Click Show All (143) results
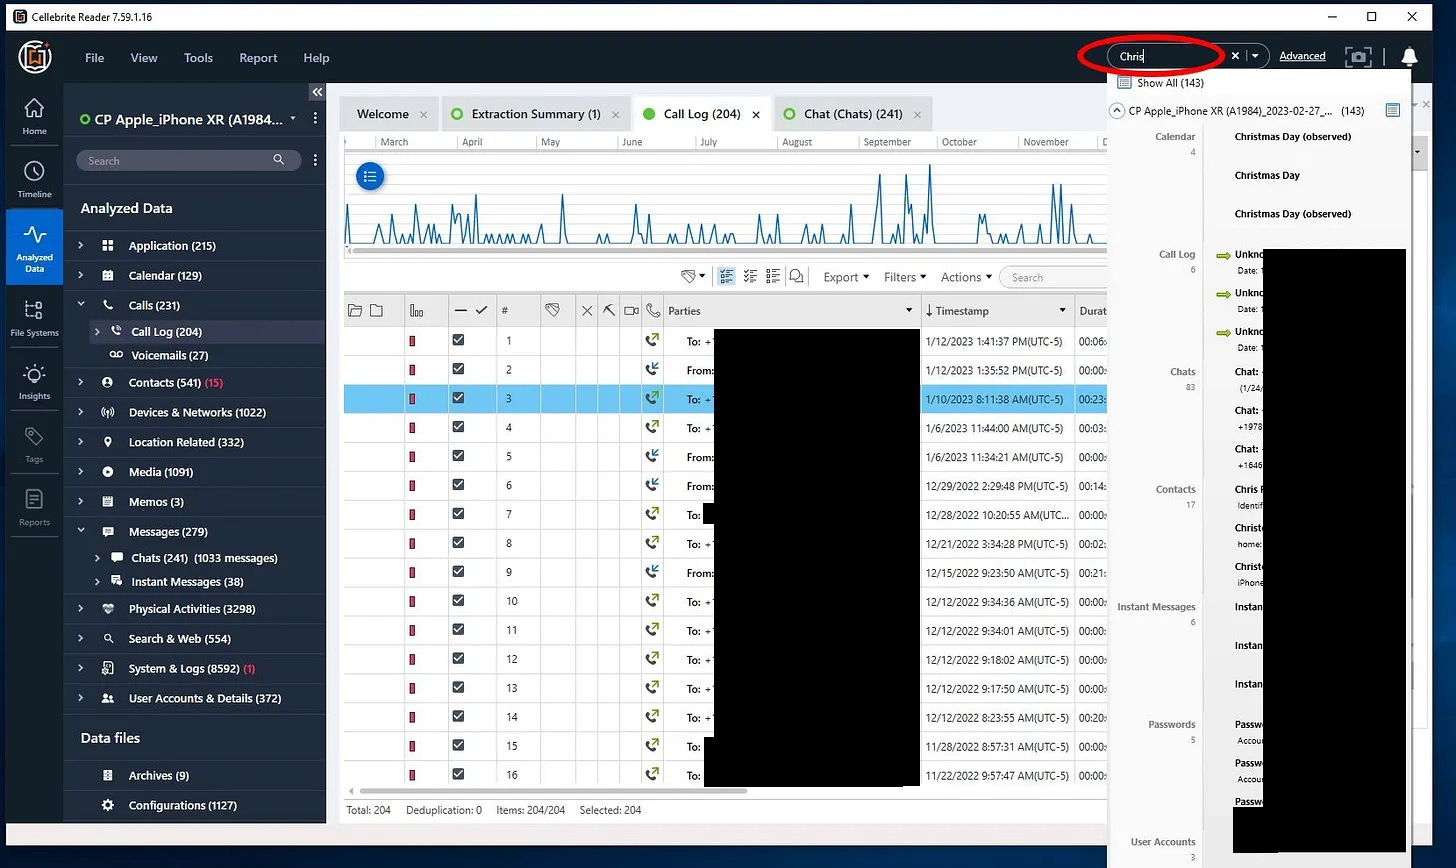Screen dimensions: 1456x868 pyautogui.click(x=1170, y=83)
